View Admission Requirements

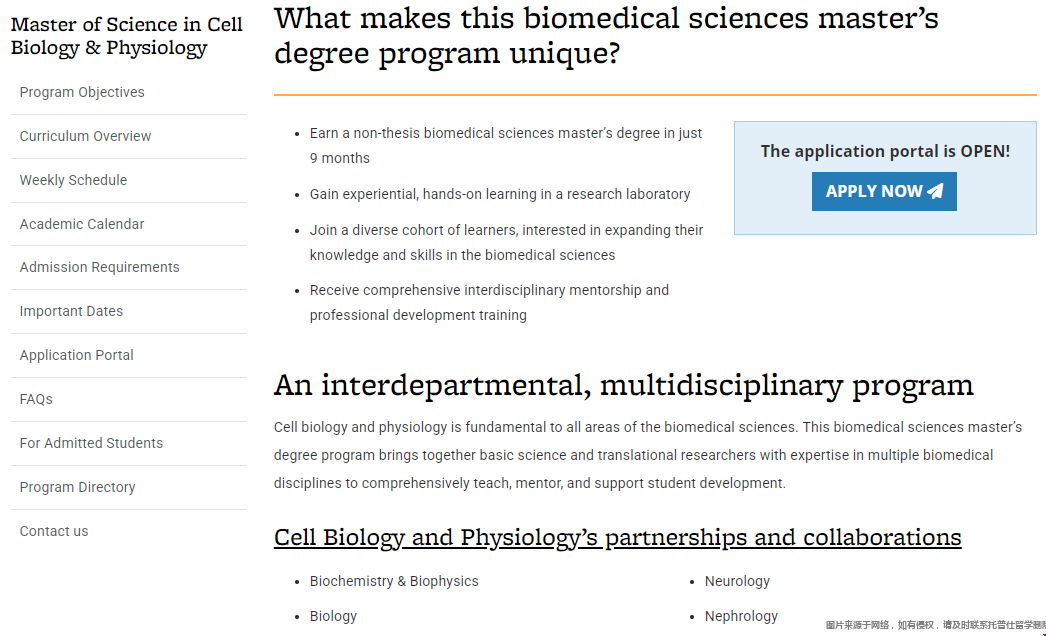(99, 267)
